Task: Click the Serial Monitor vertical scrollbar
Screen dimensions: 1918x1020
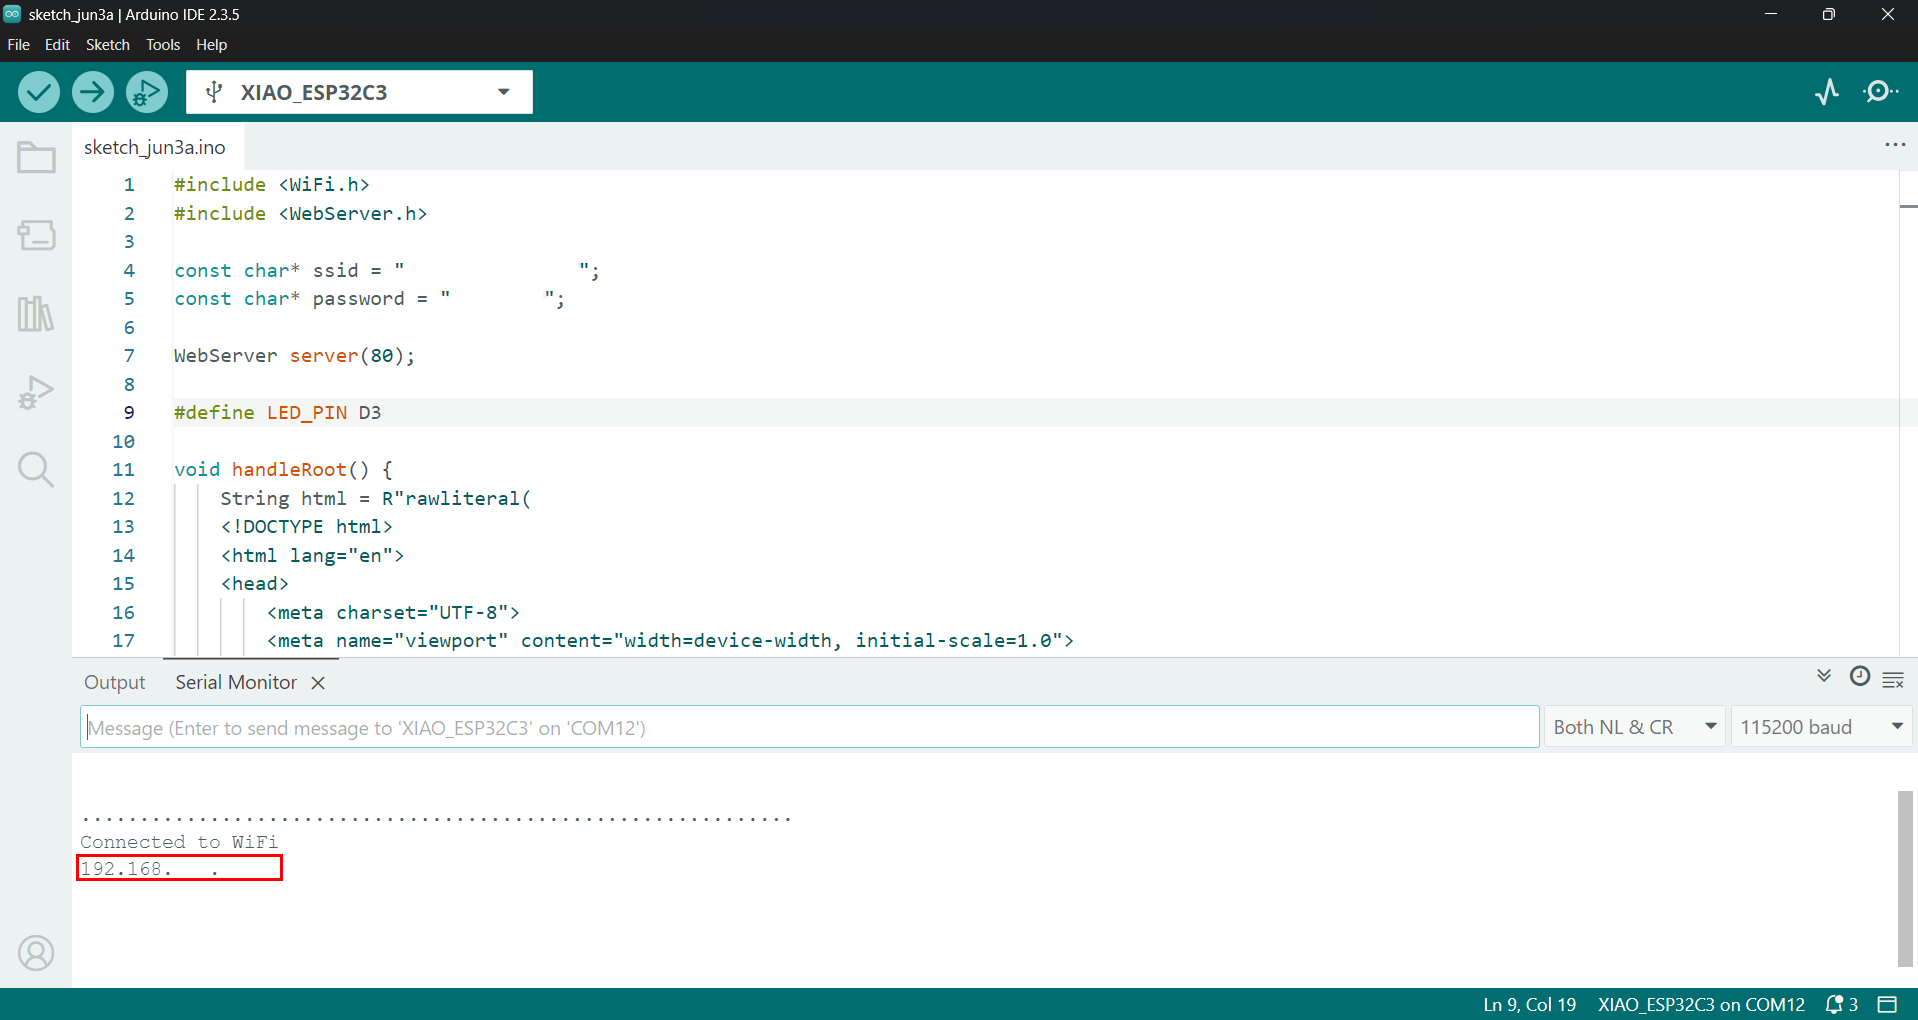Action: pyautogui.click(x=1905, y=879)
